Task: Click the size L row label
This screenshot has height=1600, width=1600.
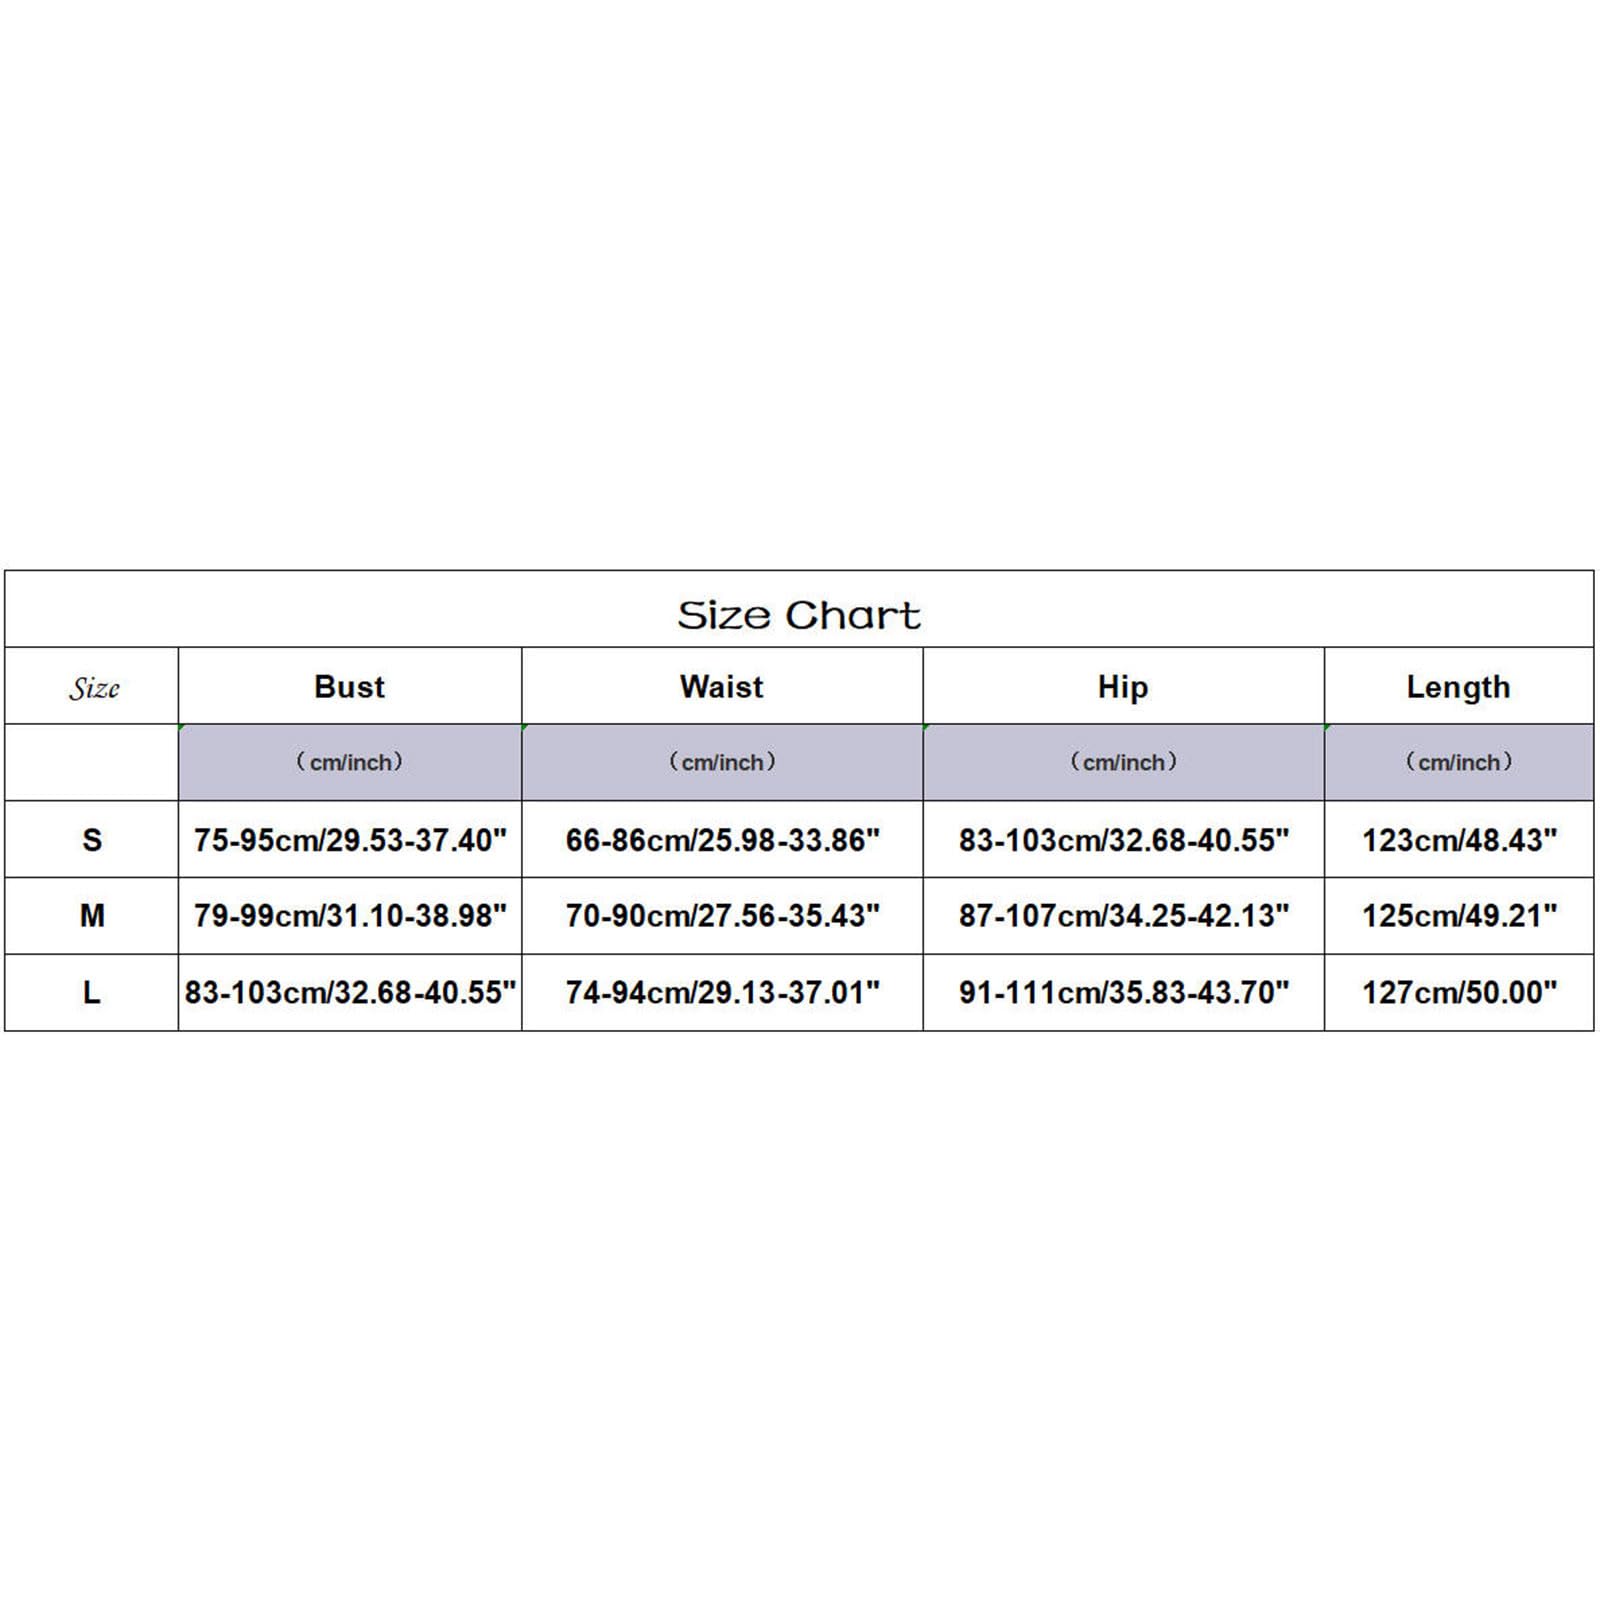Action: [x=92, y=992]
